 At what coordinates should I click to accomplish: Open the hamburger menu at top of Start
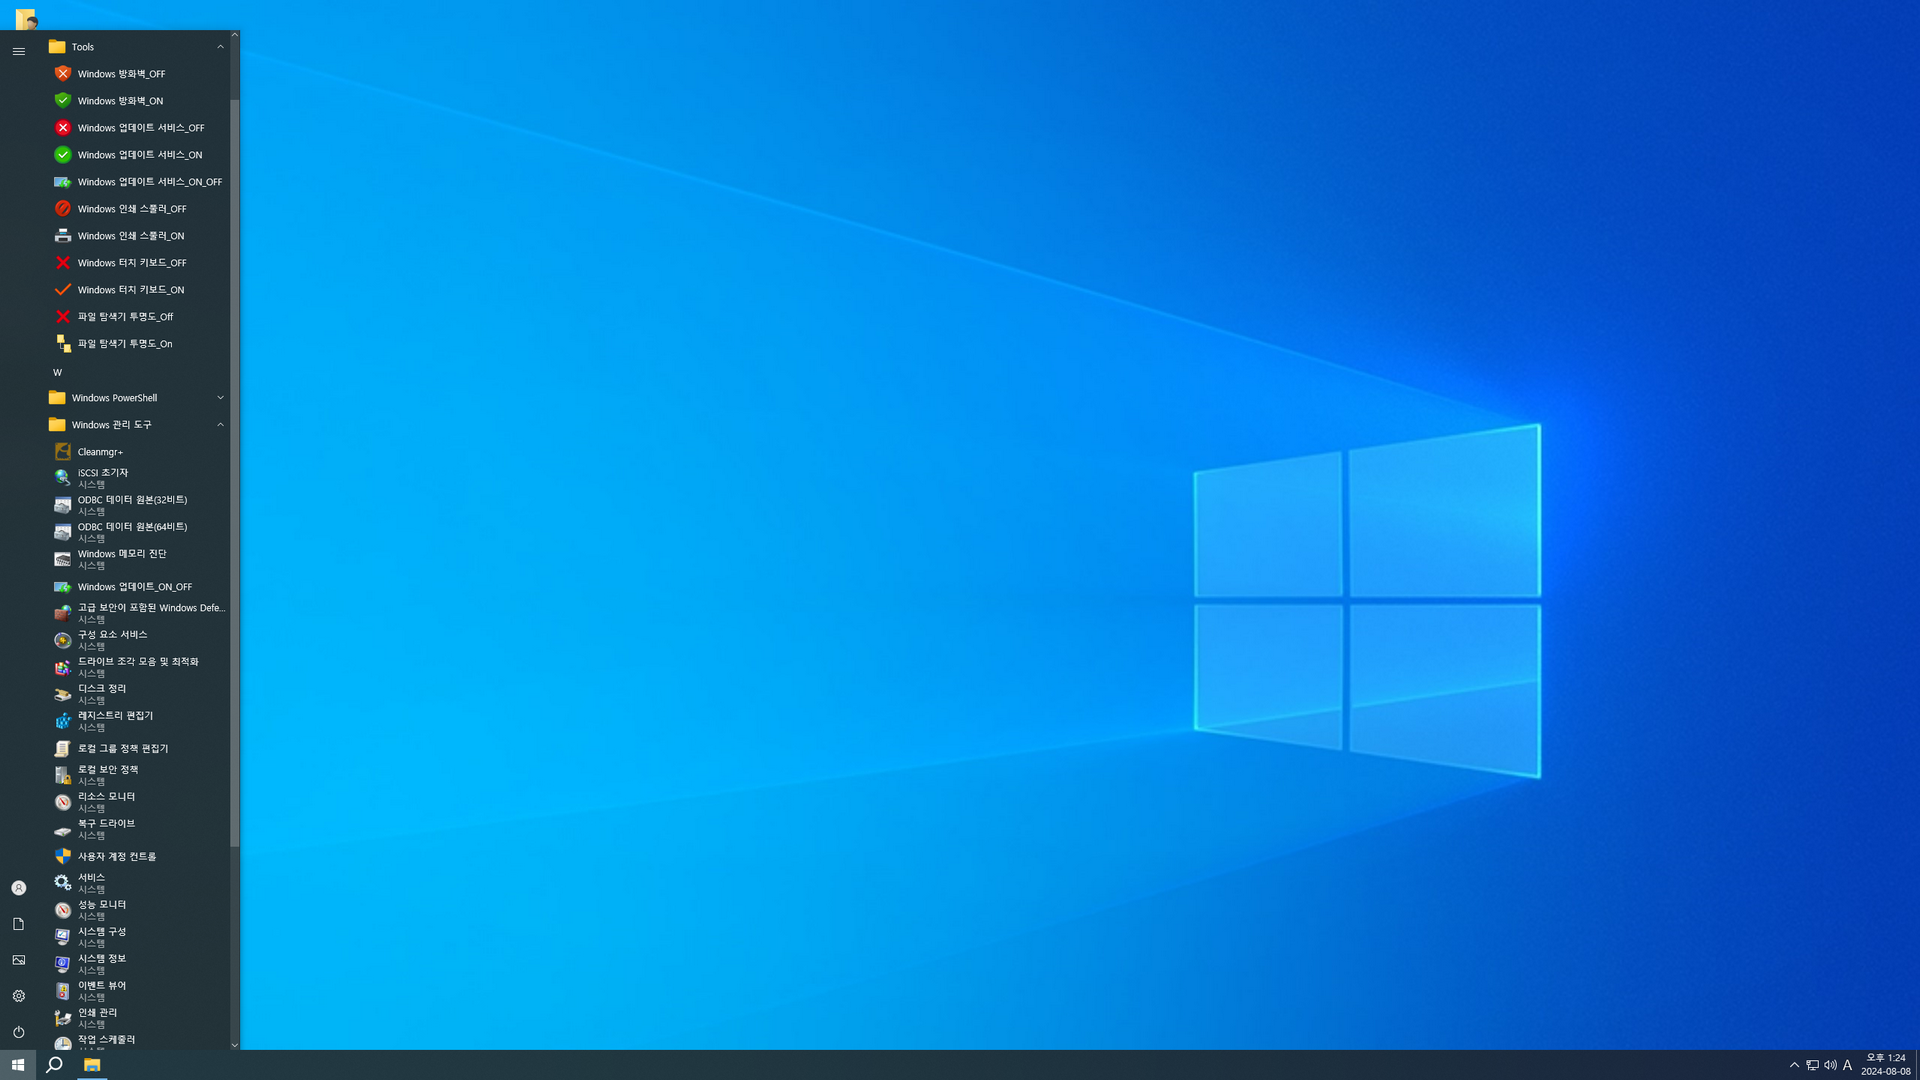point(18,51)
